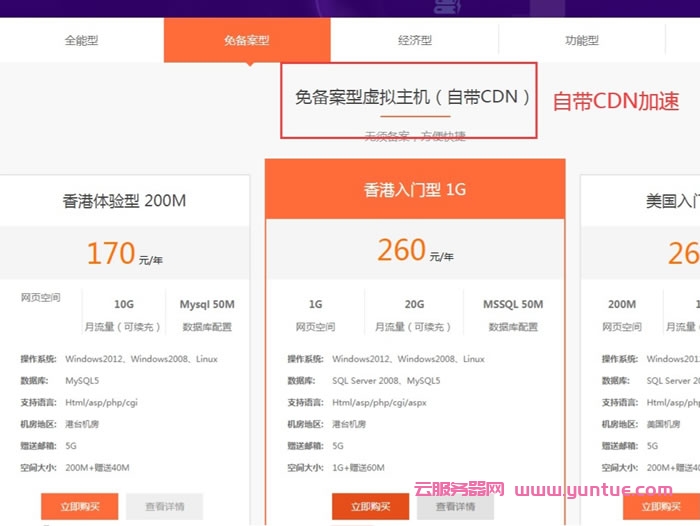Click the 170 元/年 price

coord(124,254)
